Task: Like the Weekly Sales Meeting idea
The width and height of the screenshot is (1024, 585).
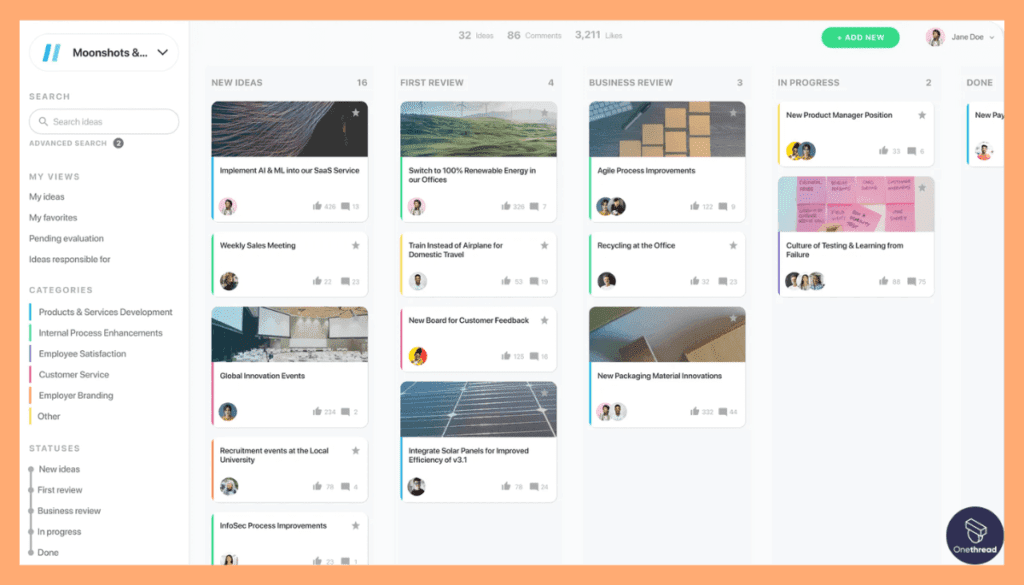Action: (317, 281)
